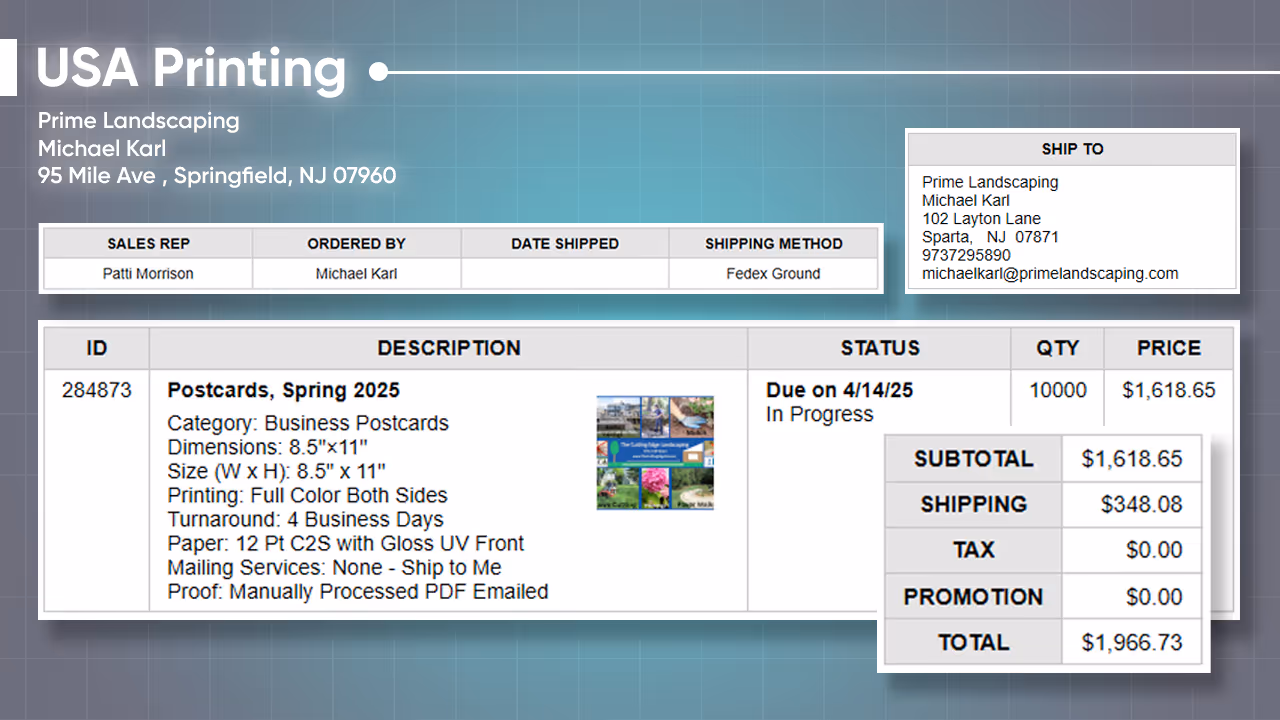Click the phone number 9737295890

(966, 255)
